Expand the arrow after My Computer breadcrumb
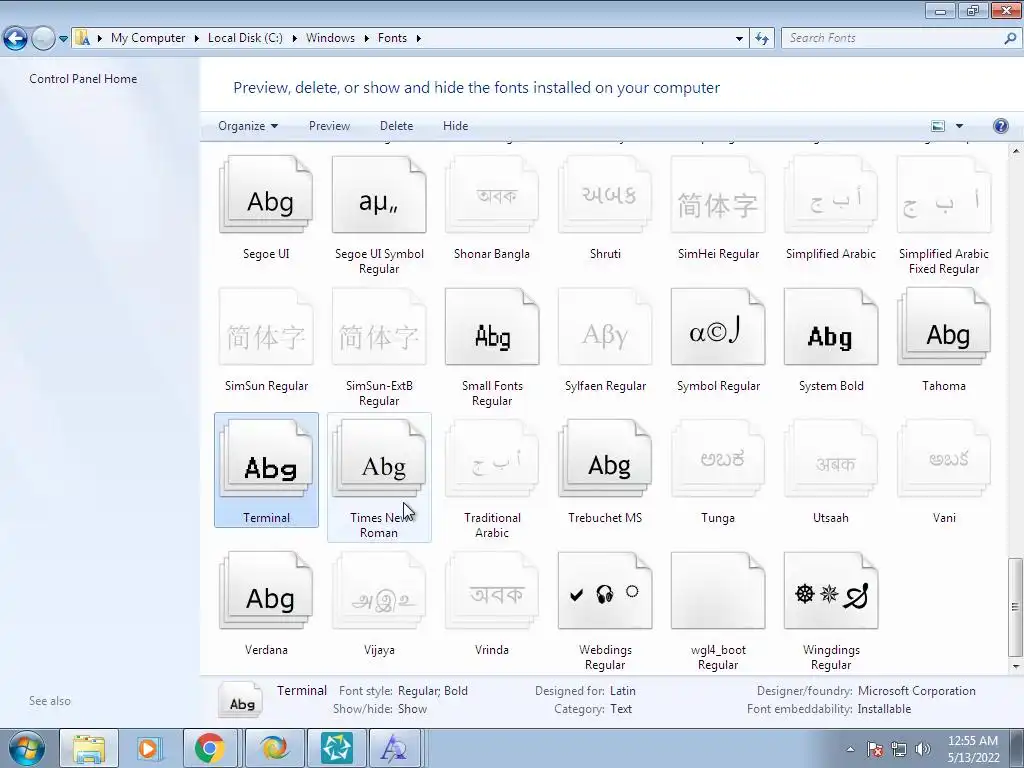1024x768 pixels. [197, 38]
